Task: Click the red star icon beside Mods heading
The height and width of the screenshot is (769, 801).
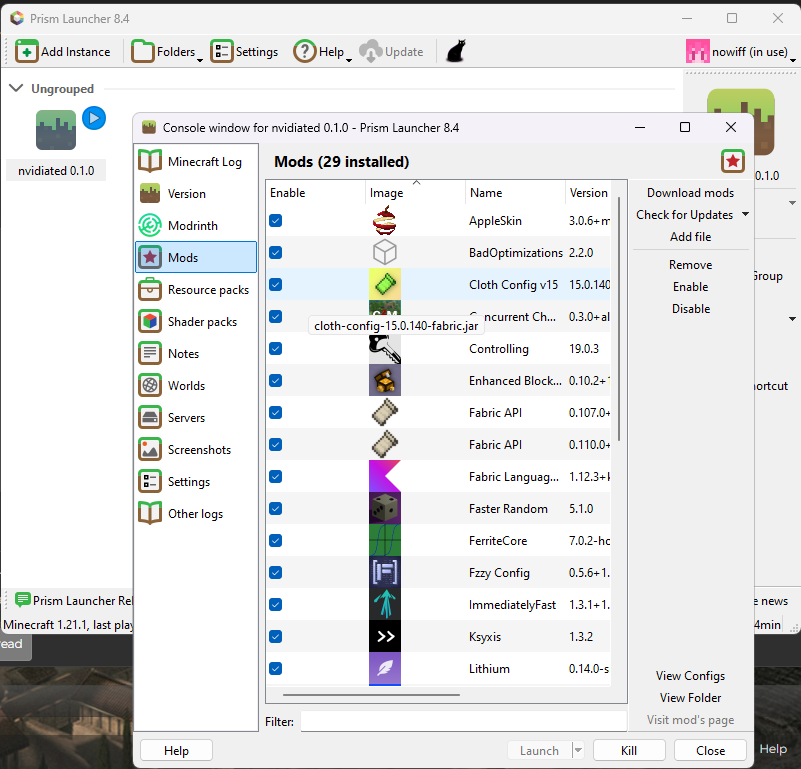Action: (x=733, y=161)
